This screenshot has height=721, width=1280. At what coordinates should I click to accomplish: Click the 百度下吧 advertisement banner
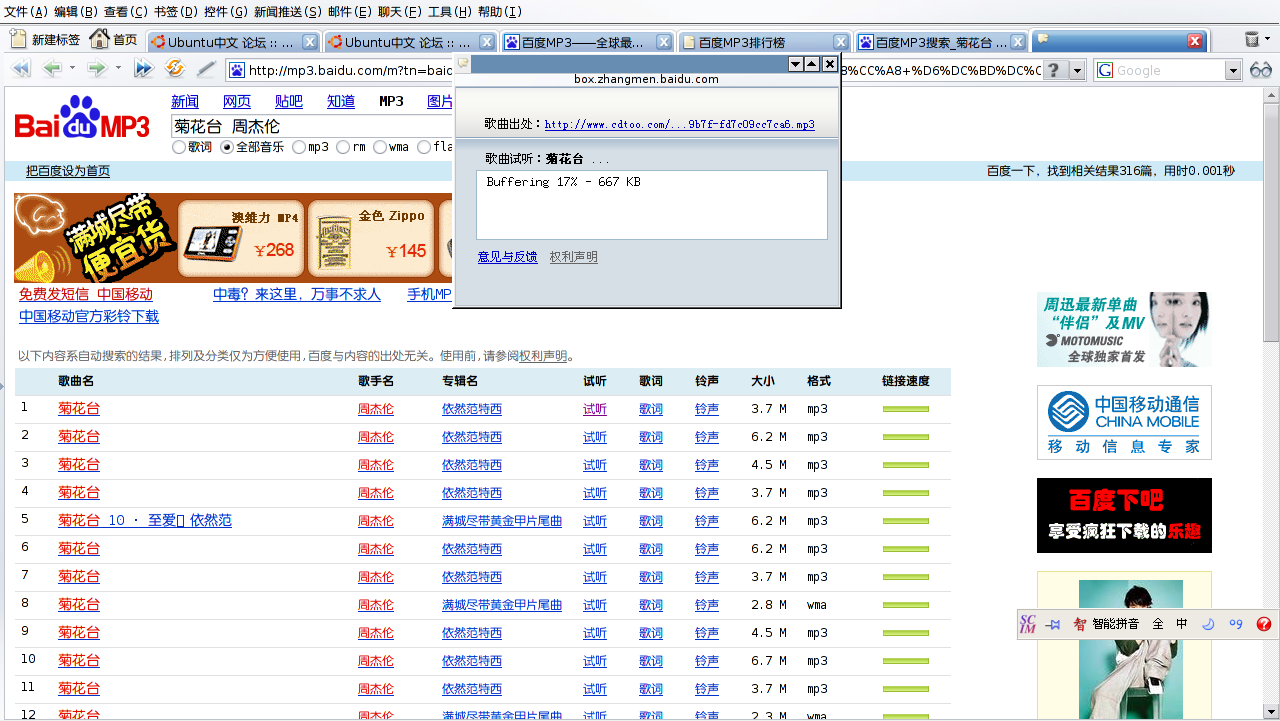pos(1124,515)
